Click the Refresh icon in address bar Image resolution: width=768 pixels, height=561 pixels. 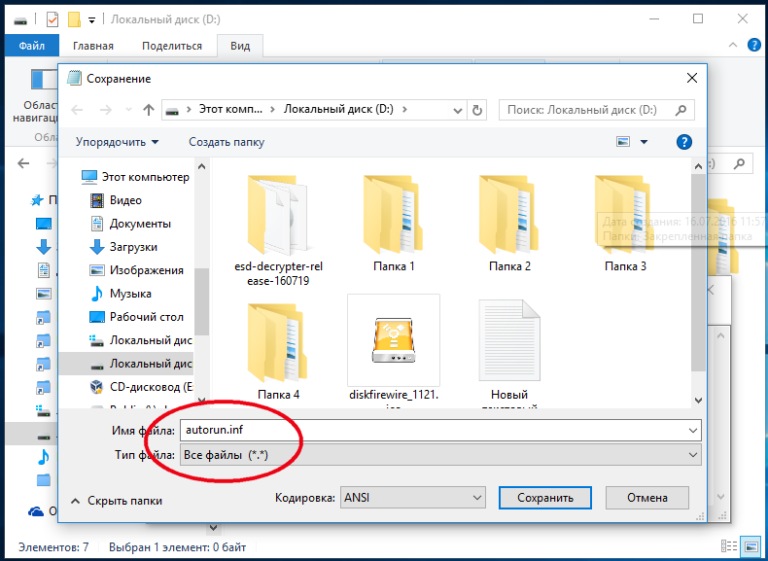coord(477,110)
